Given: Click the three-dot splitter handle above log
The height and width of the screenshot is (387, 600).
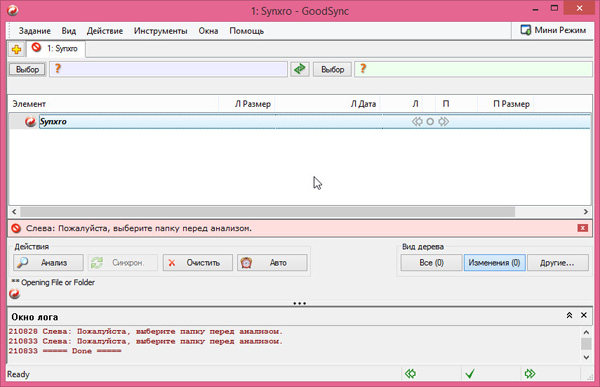Looking at the screenshot, I should [300, 304].
